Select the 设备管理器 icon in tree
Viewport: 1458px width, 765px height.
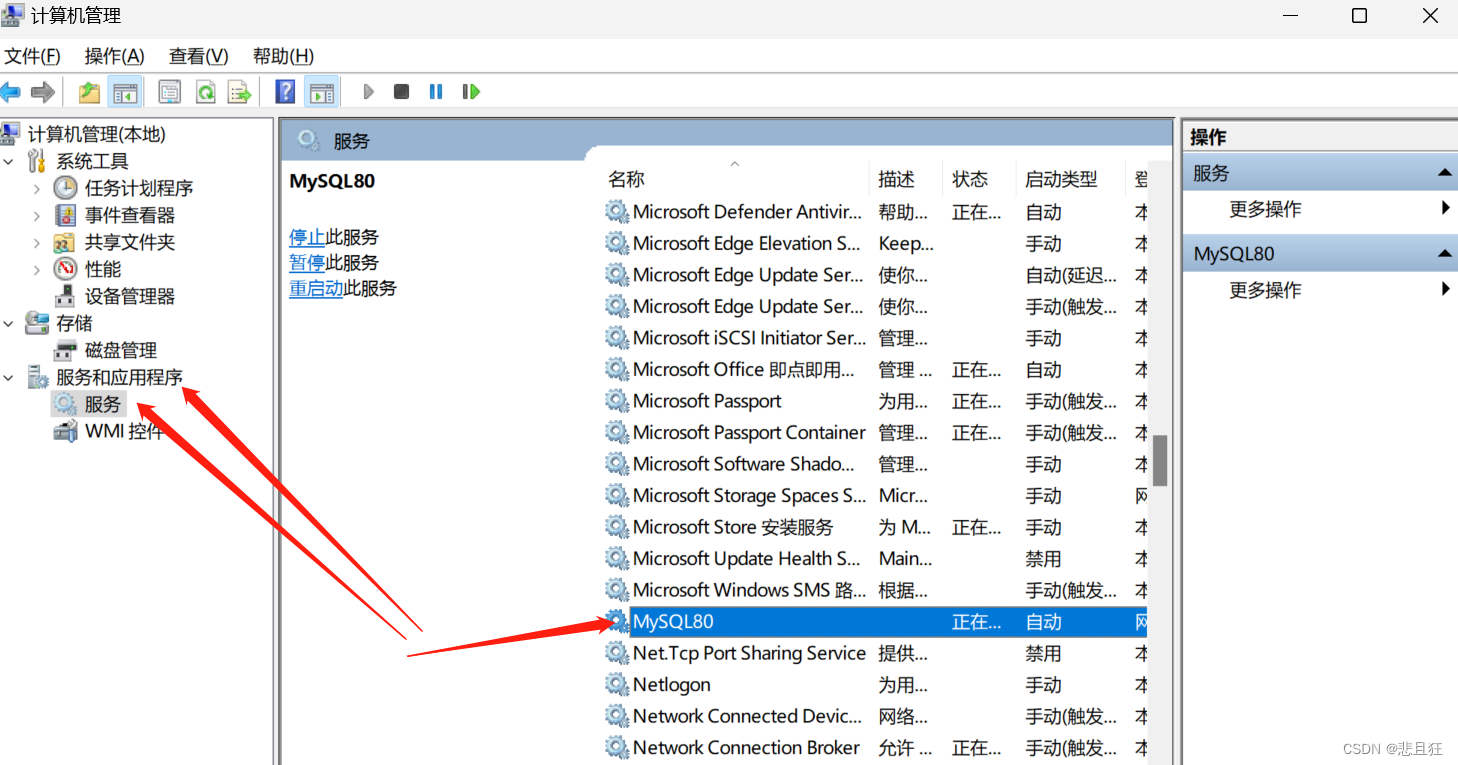point(65,296)
